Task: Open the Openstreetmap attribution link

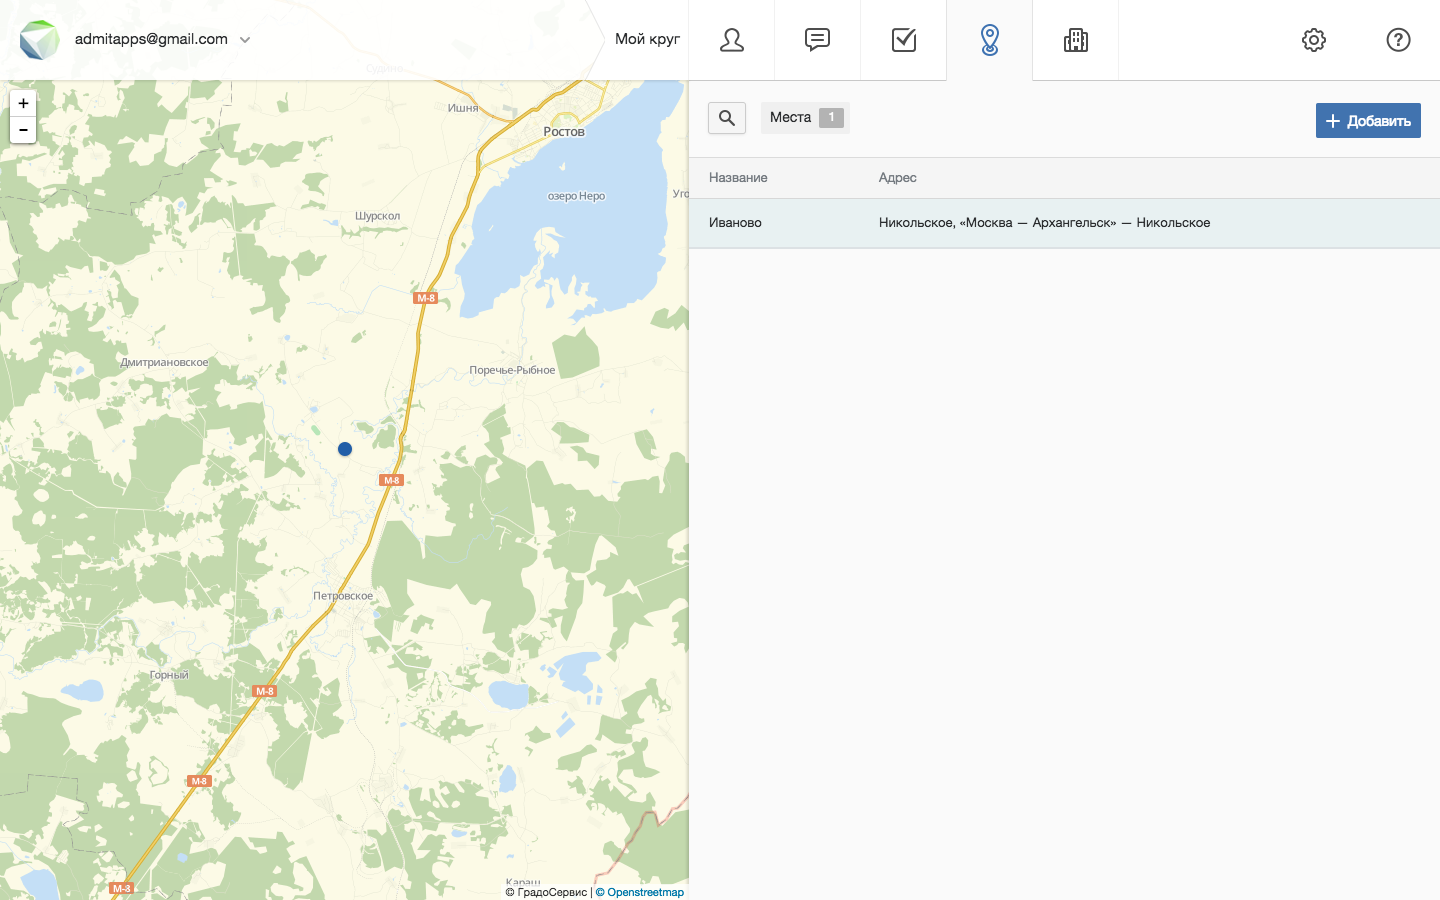Action: tap(640, 892)
